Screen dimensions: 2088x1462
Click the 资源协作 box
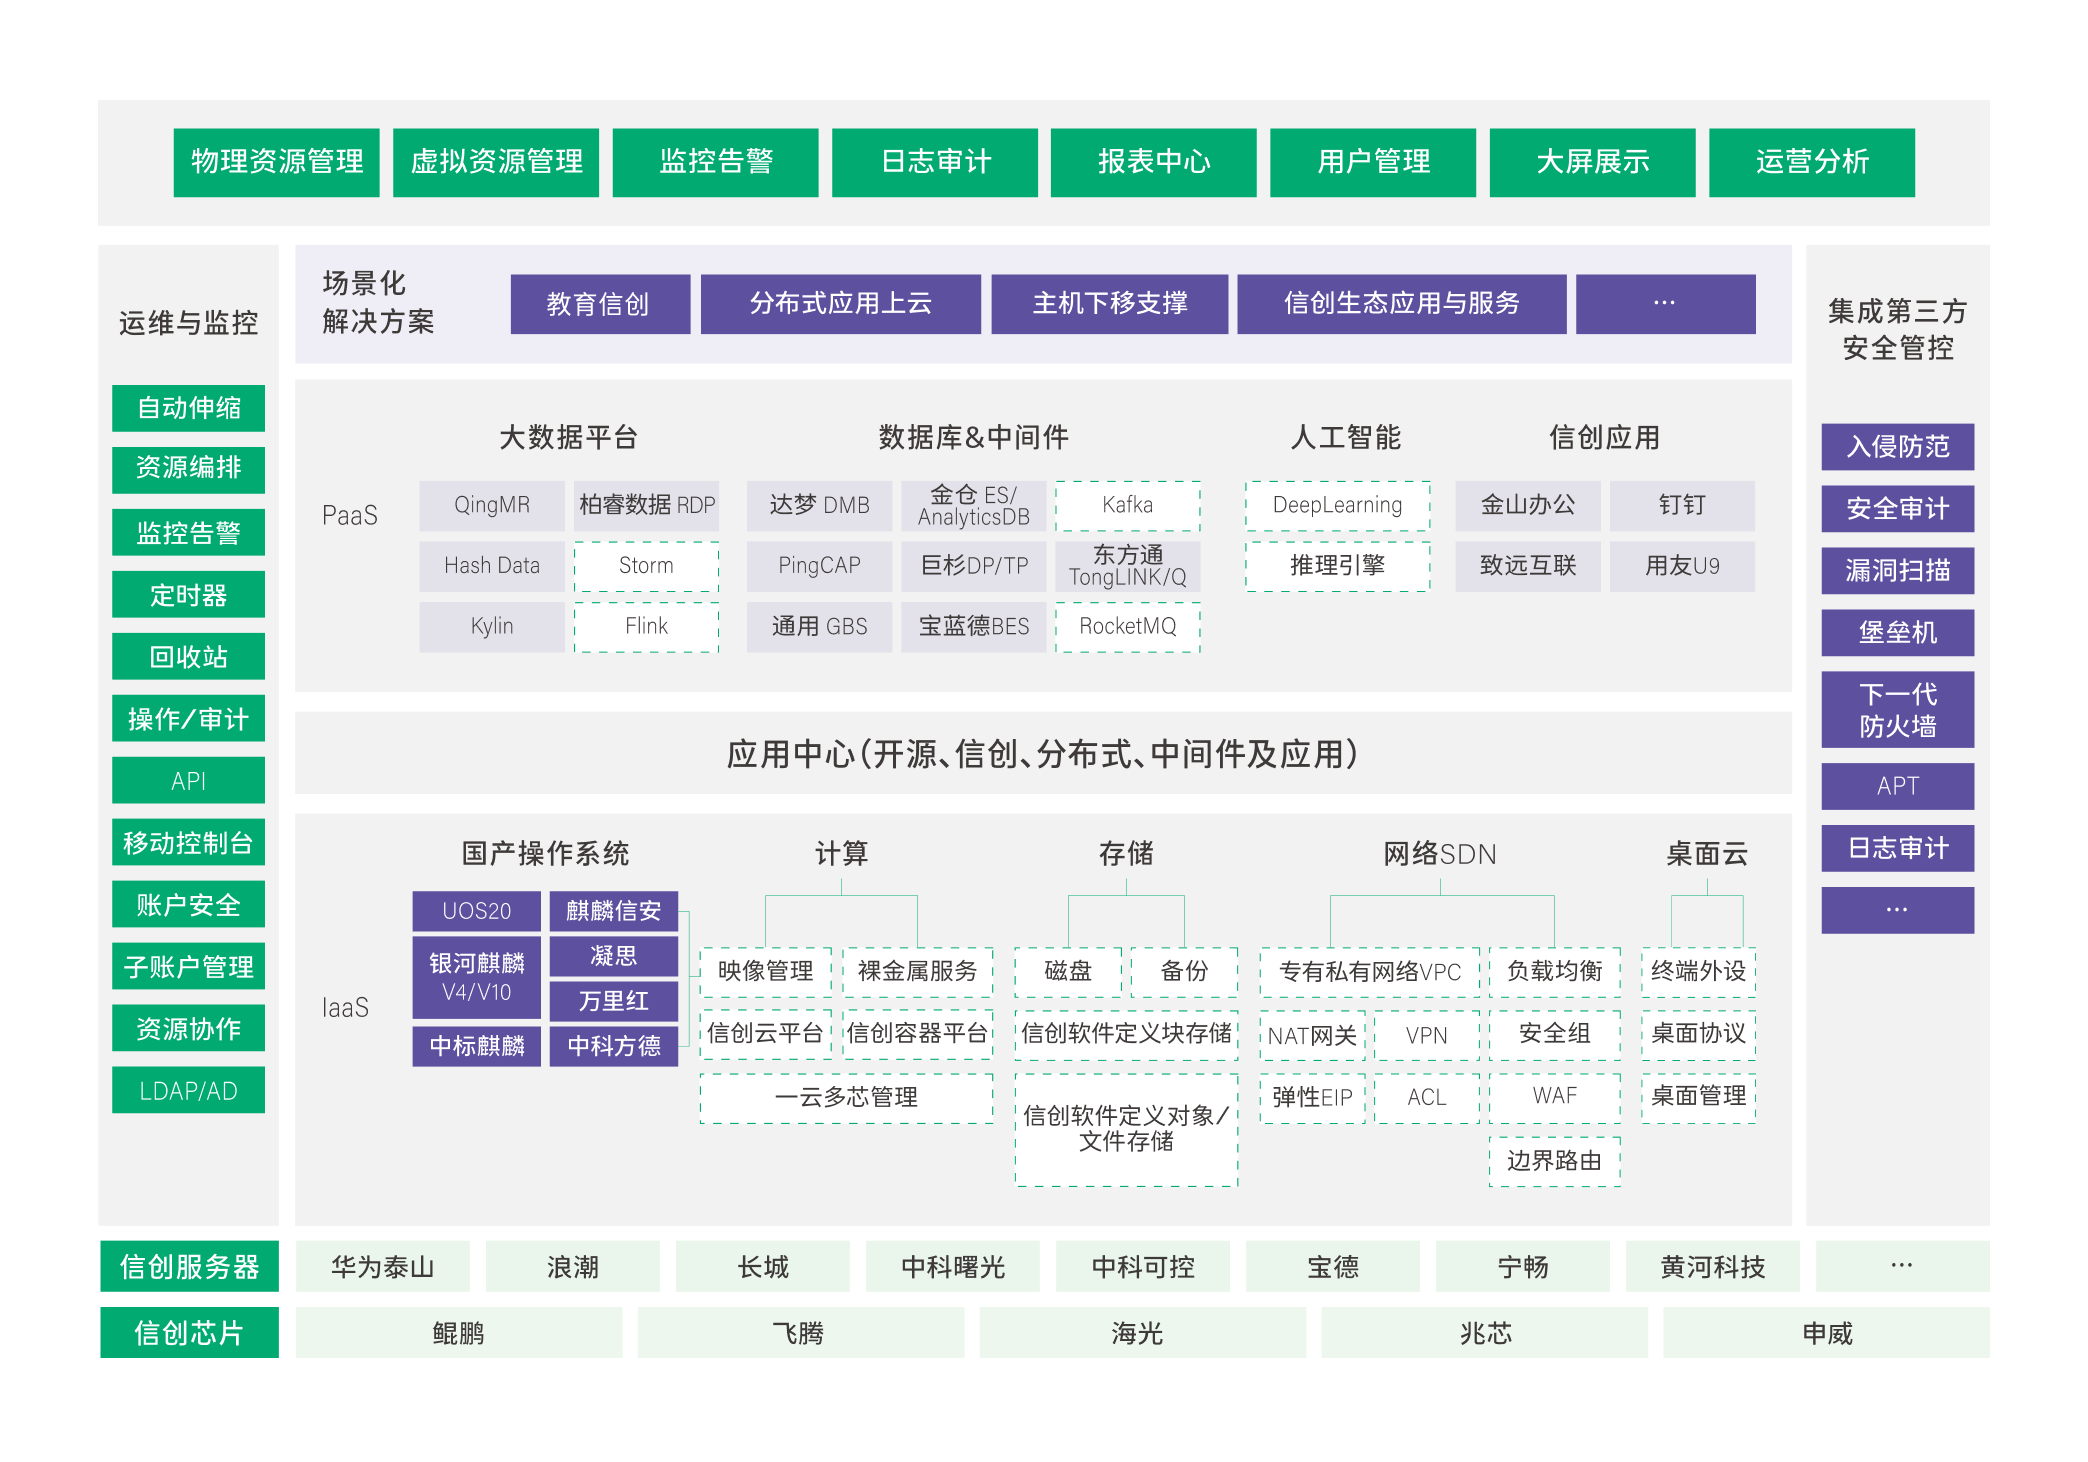[189, 1028]
